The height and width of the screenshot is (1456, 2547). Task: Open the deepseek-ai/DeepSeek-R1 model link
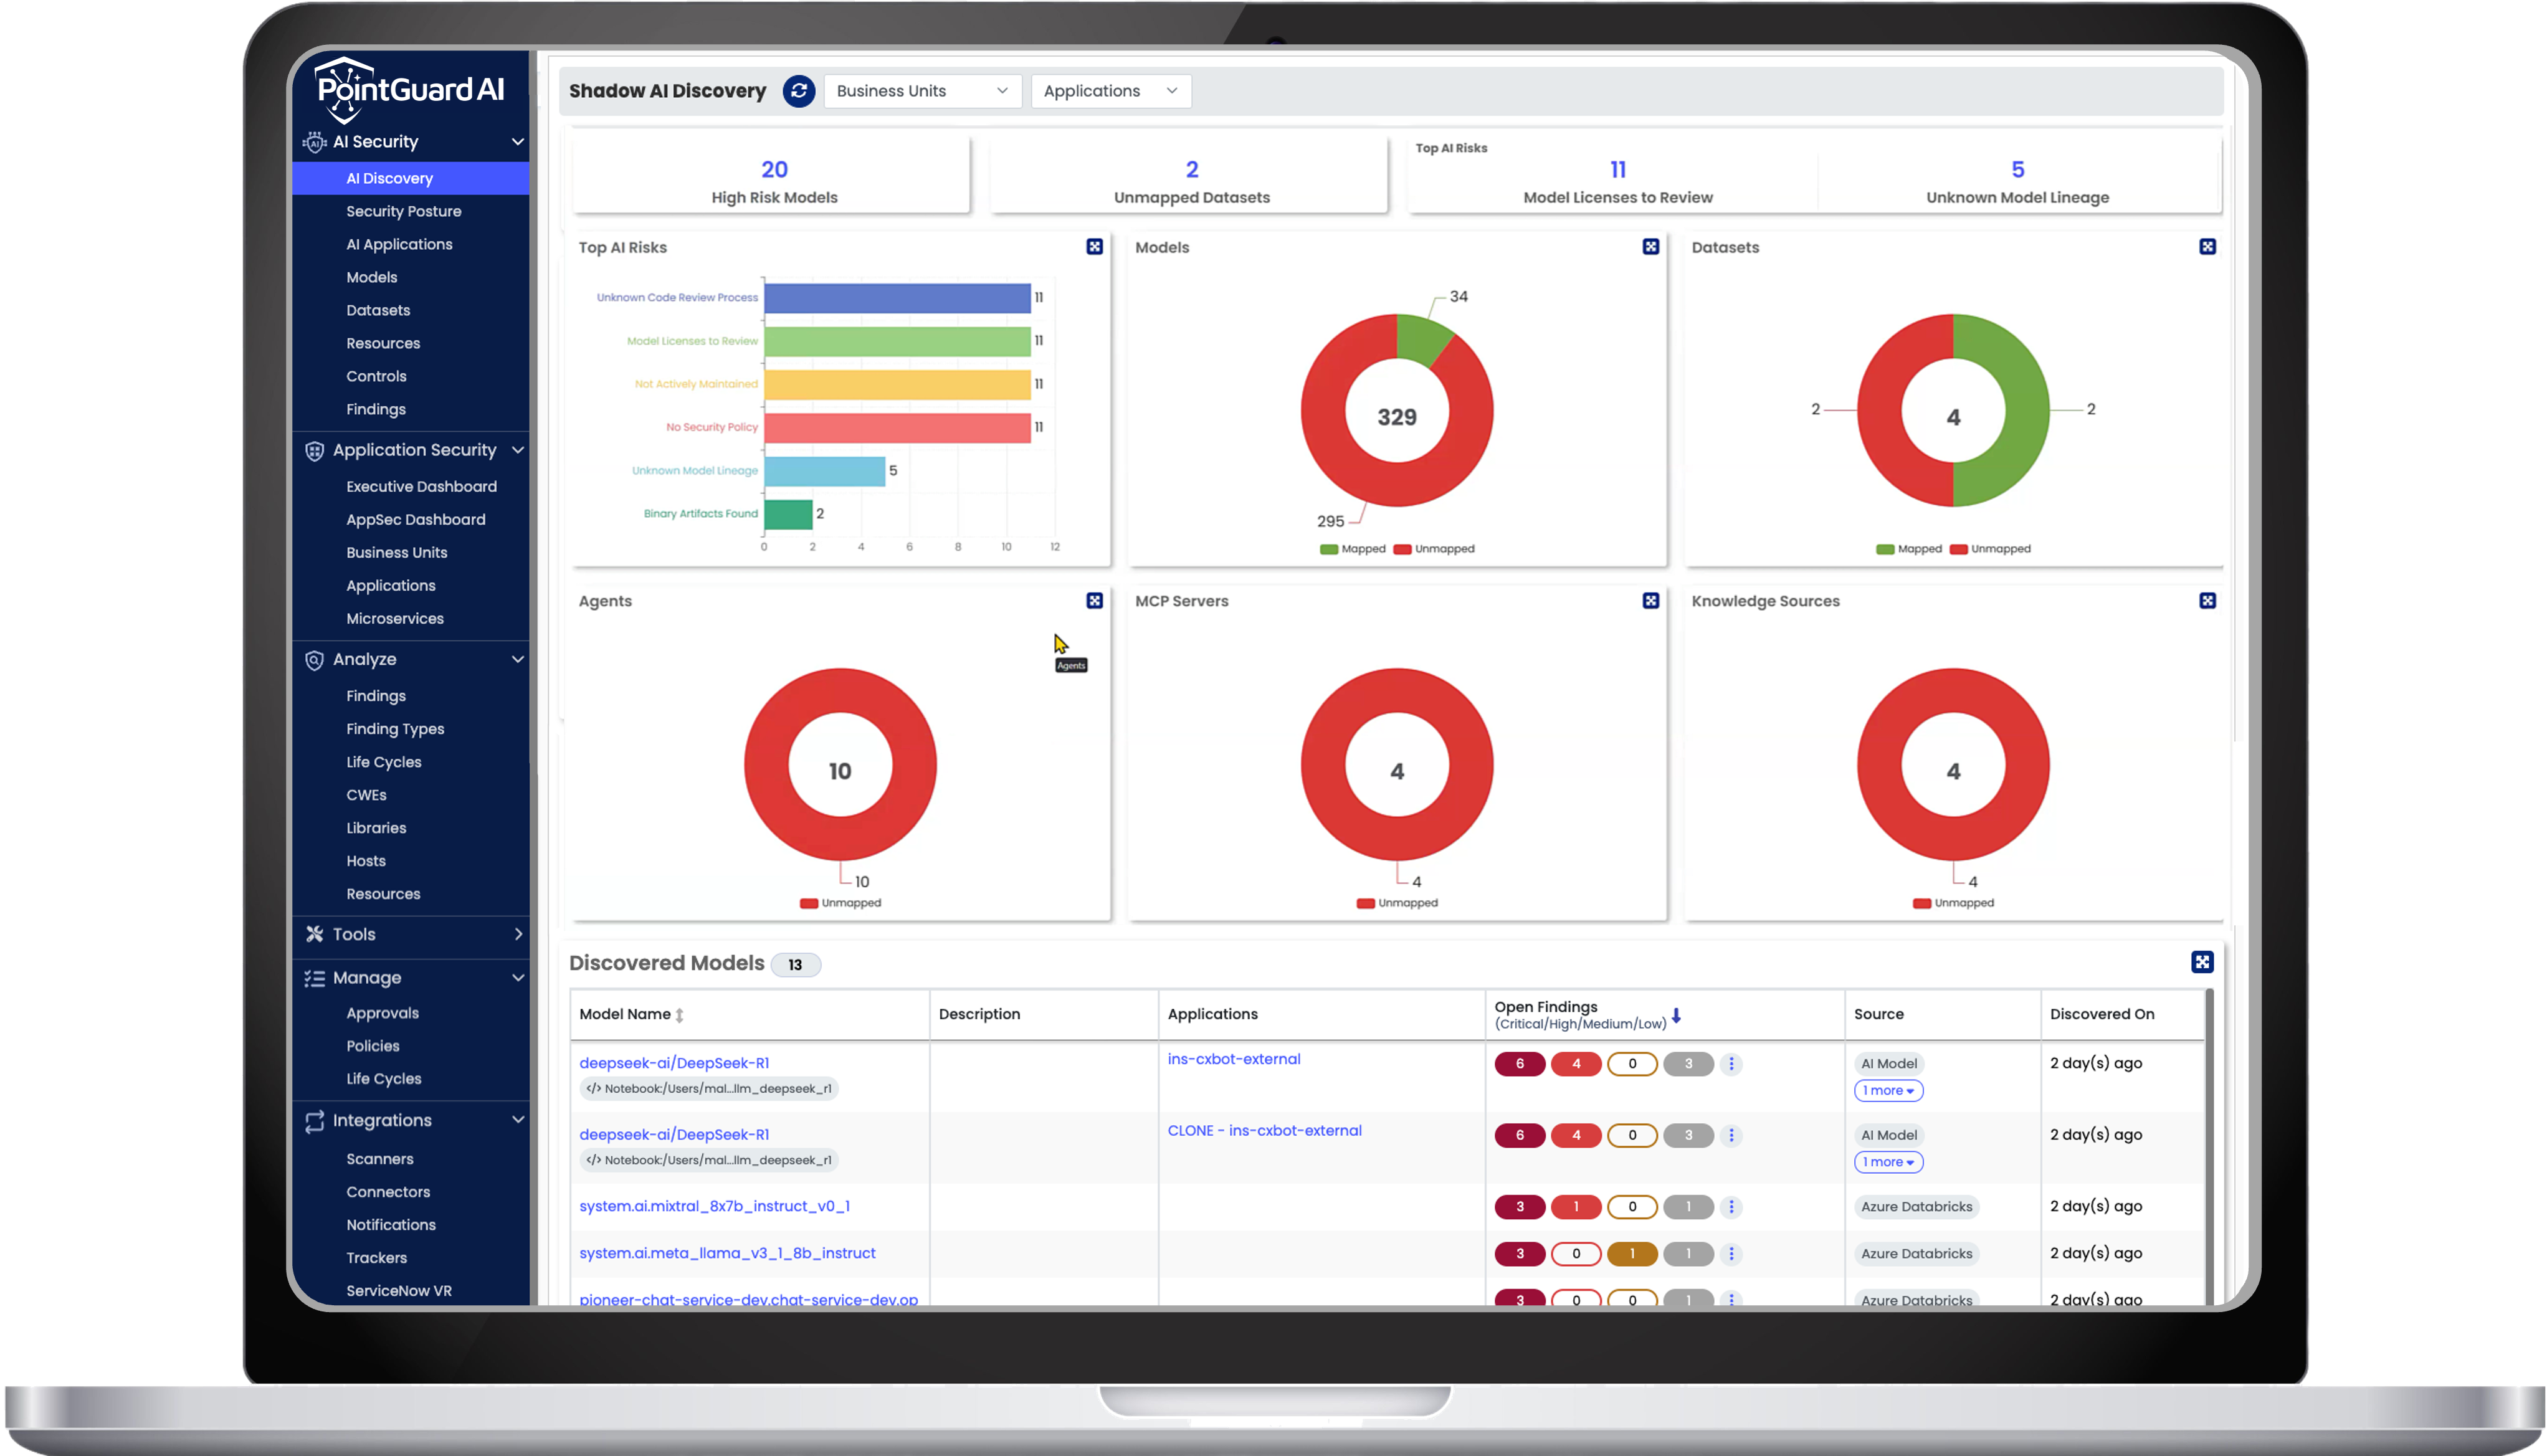click(x=675, y=1062)
